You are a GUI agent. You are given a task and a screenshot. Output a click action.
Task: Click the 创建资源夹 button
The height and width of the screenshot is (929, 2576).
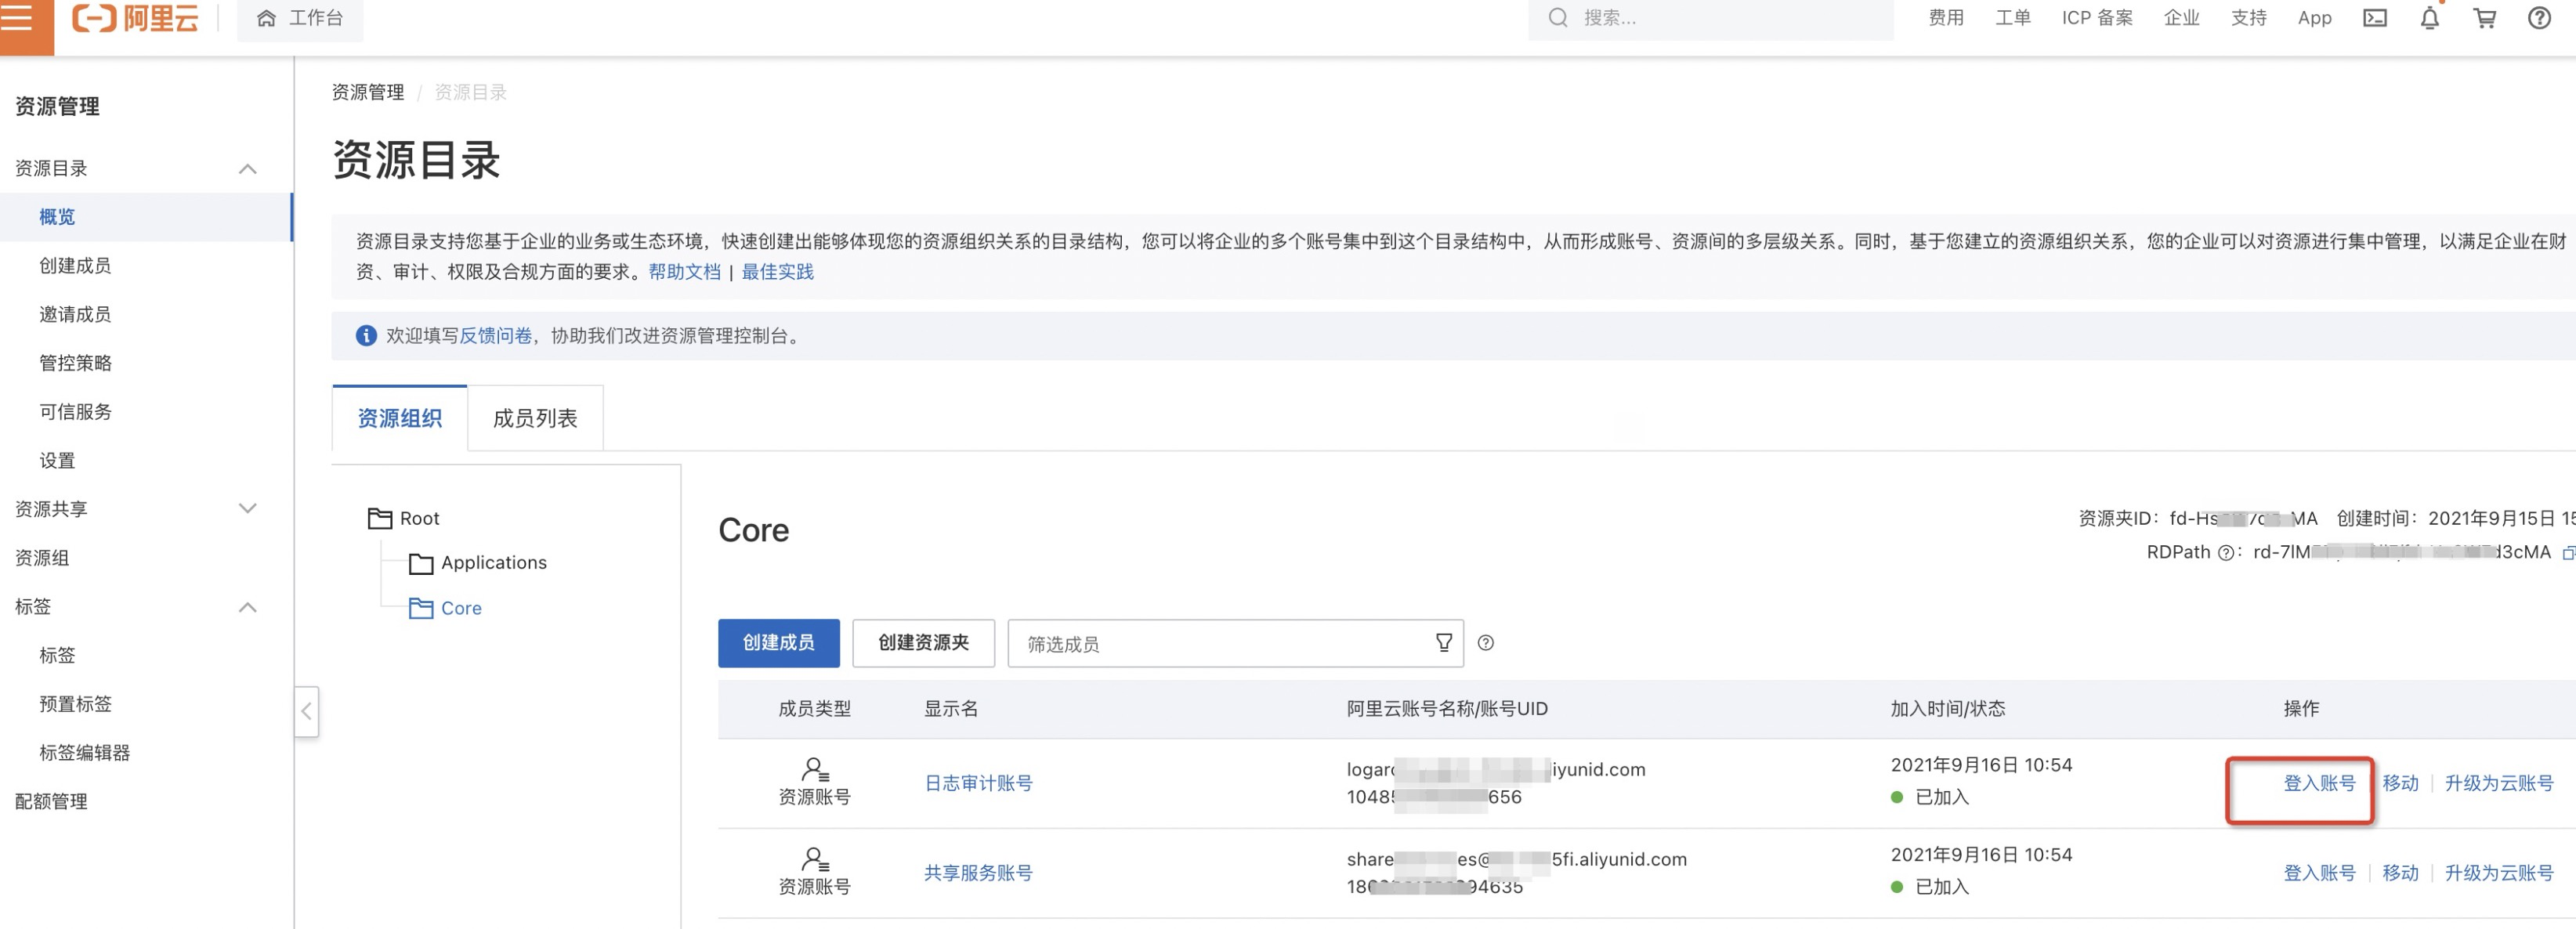[x=922, y=643]
